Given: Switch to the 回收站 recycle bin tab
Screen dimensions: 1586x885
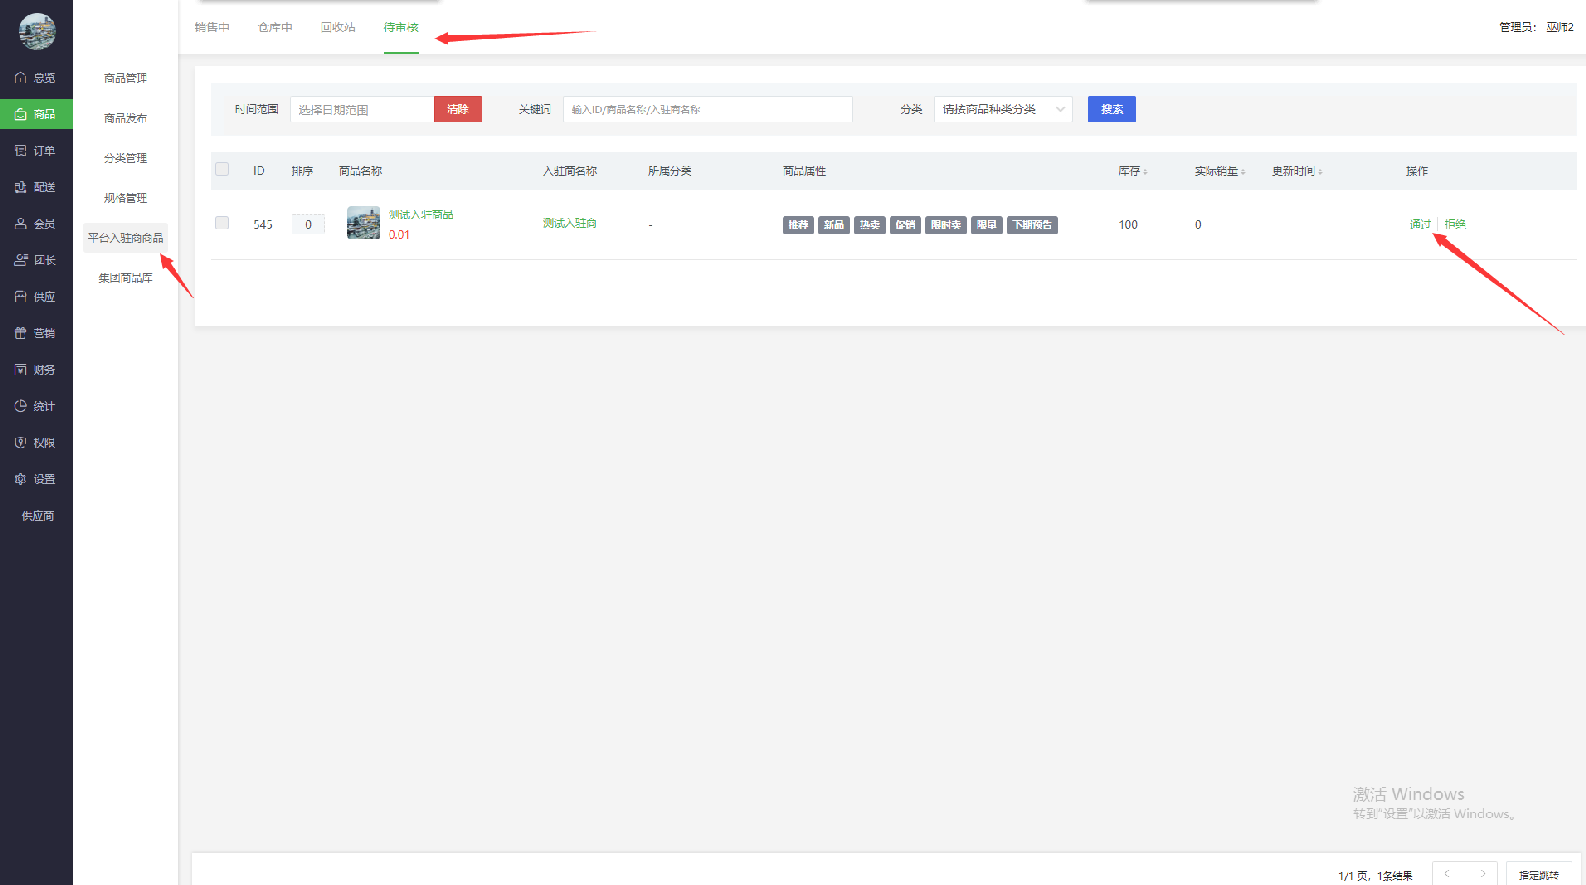Looking at the screenshot, I should [x=338, y=27].
